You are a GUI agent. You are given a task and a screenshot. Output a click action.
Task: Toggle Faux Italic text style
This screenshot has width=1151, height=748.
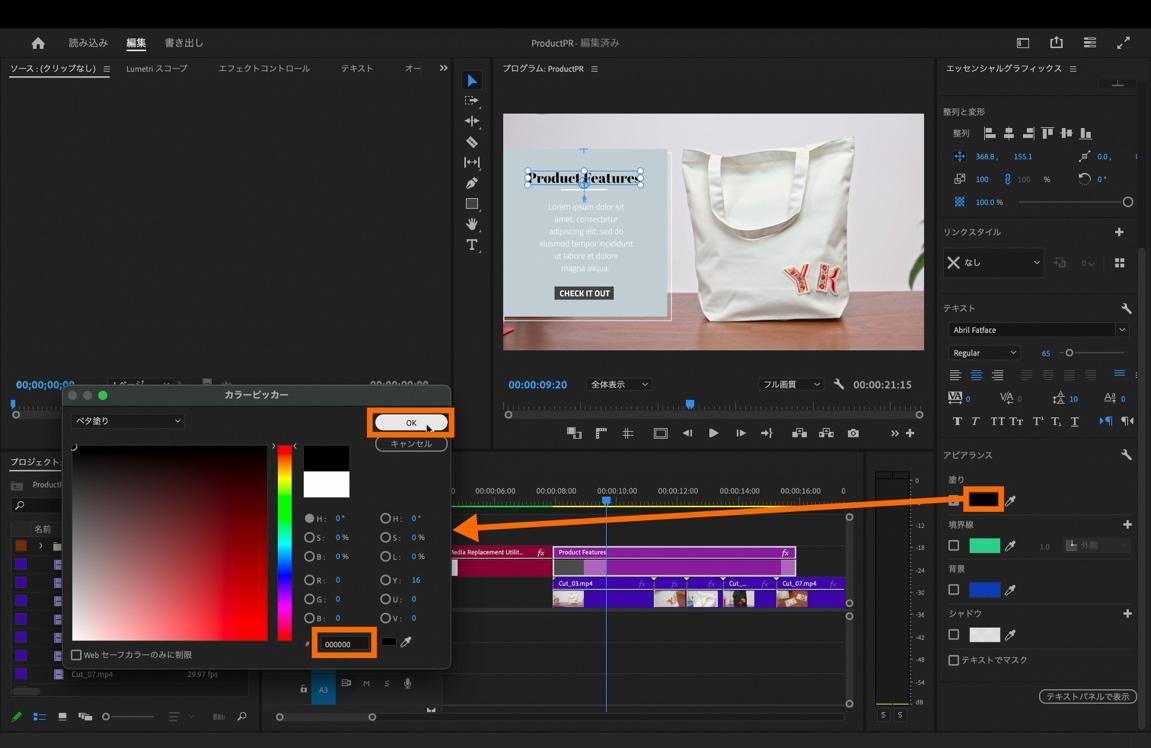975,421
